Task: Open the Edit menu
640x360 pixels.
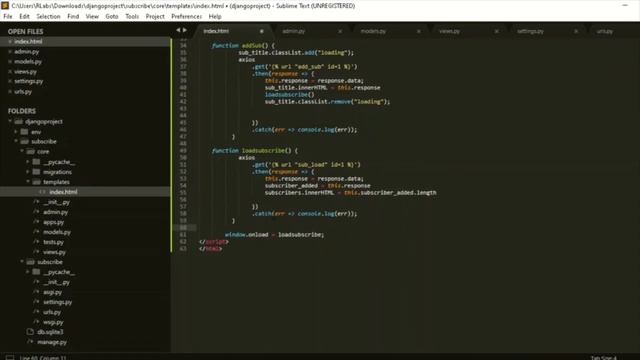Action: coord(24,17)
